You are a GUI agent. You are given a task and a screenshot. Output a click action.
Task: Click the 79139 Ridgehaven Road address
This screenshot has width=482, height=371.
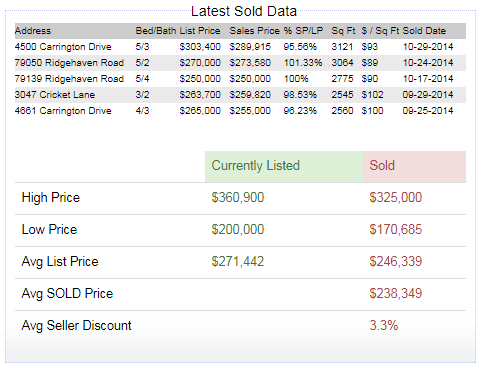69,79
